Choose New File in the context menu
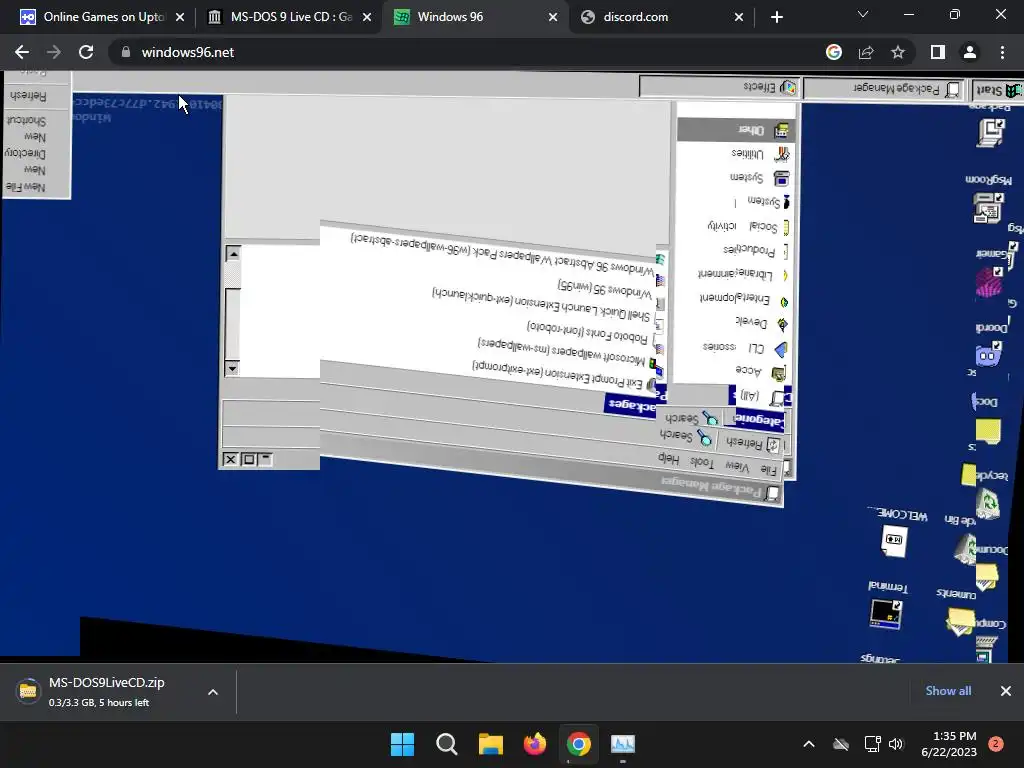The height and width of the screenshot is (768, 1024). pyautogui.click(x=26, y=187)
